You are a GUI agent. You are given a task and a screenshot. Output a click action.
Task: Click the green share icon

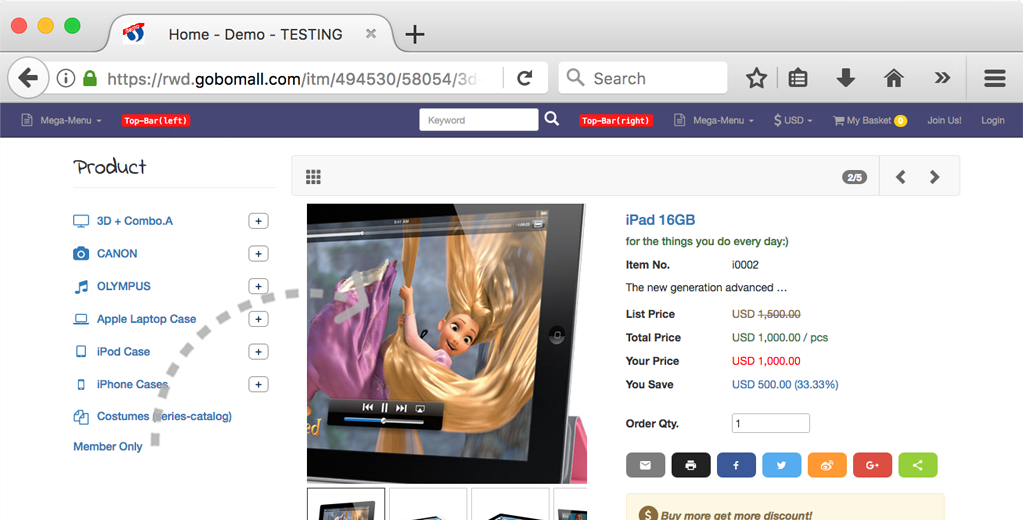[x=918, y=465]
